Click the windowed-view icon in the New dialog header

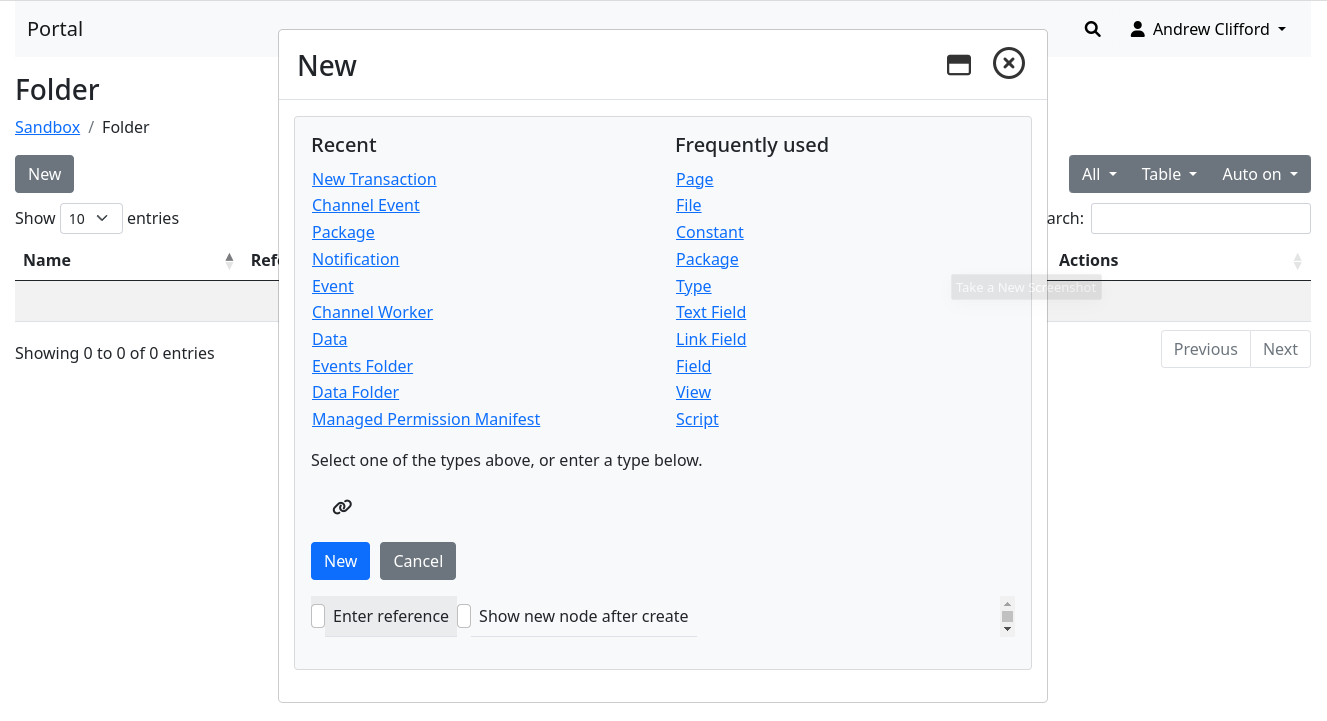(959, 63)
